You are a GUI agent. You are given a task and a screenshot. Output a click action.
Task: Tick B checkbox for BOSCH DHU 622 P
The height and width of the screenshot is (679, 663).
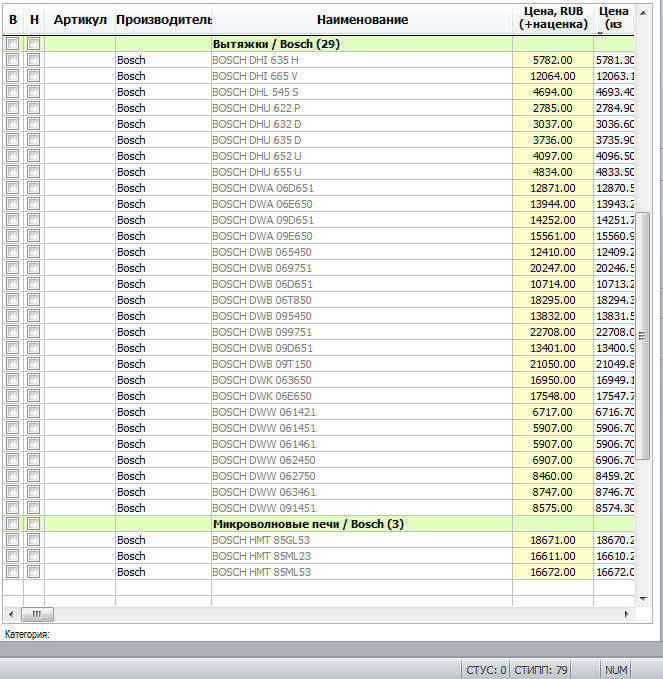tap(13, 108)
